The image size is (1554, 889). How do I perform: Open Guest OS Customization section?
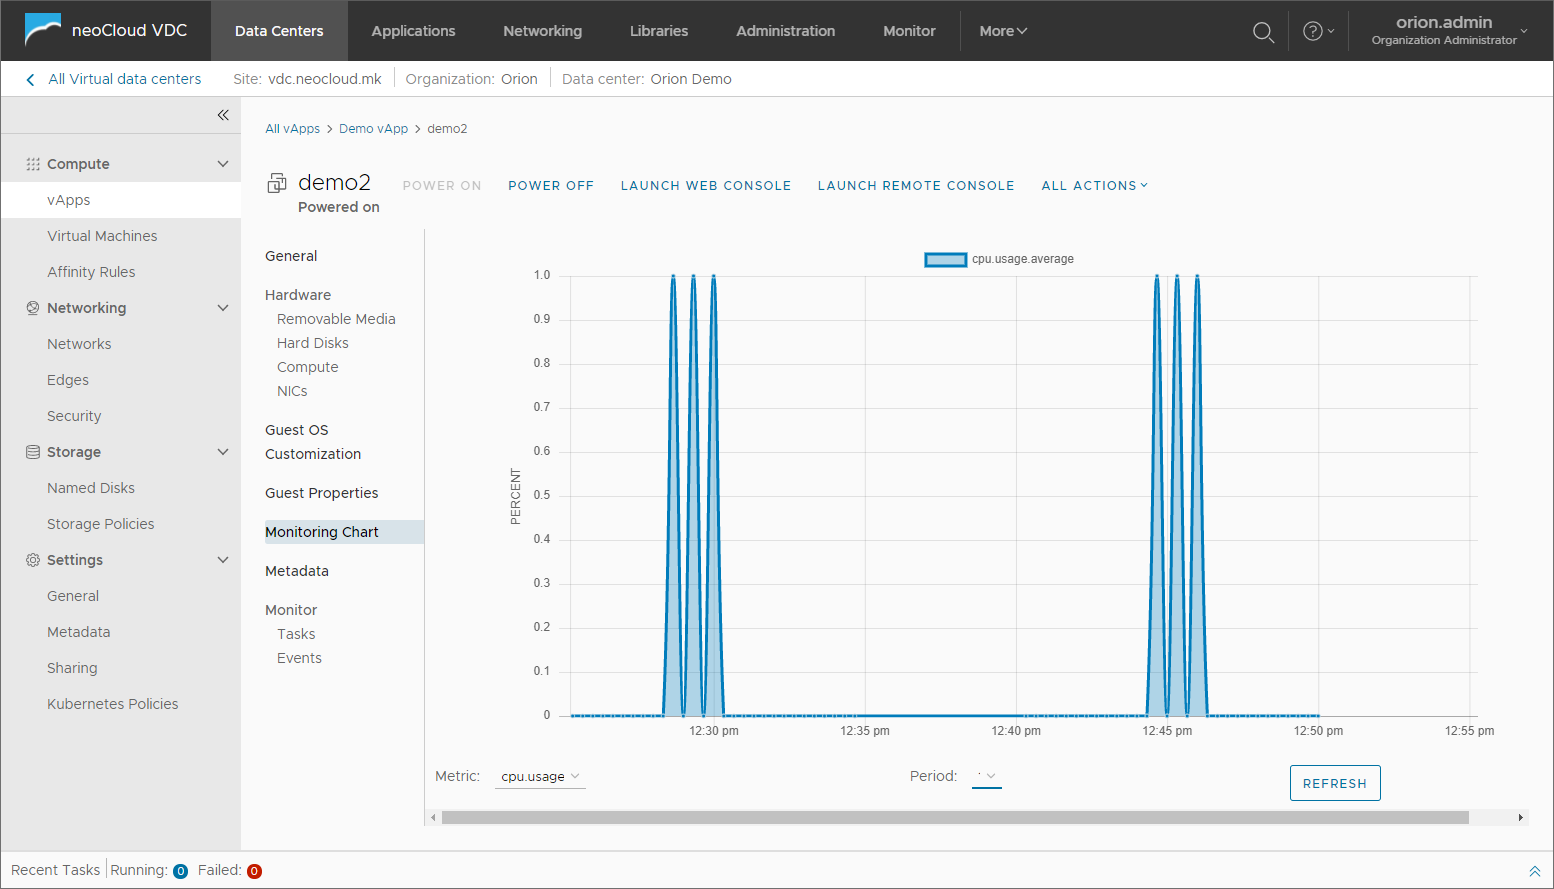[313, 442]
